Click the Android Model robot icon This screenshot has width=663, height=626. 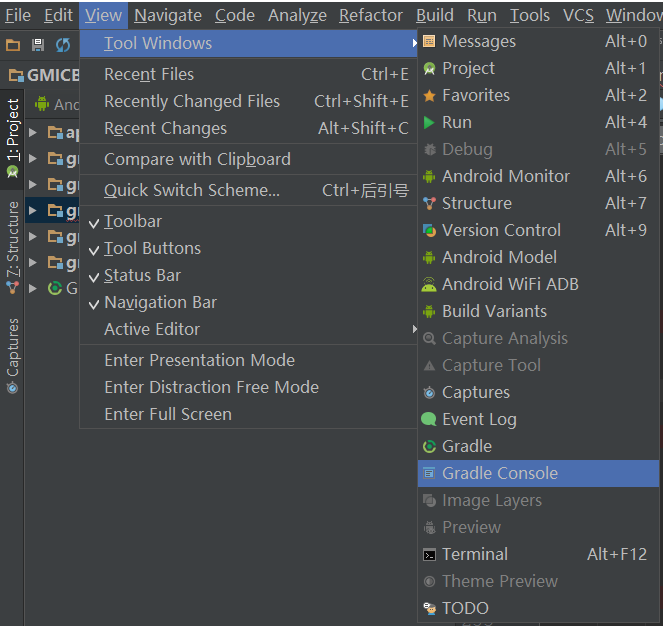tap(429, 258)
